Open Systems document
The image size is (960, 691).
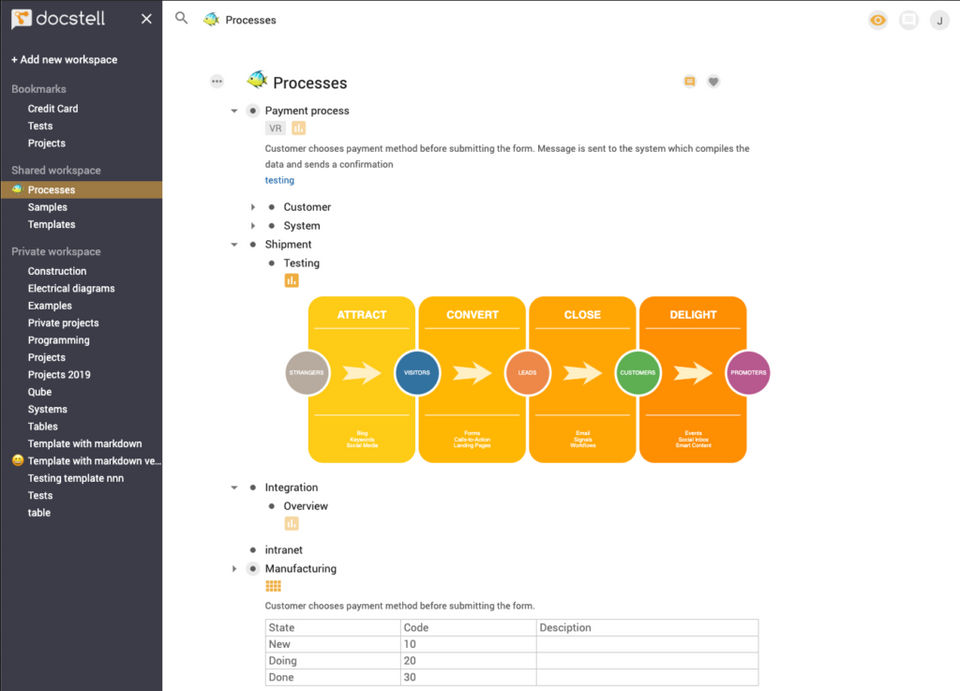[47, 409]
